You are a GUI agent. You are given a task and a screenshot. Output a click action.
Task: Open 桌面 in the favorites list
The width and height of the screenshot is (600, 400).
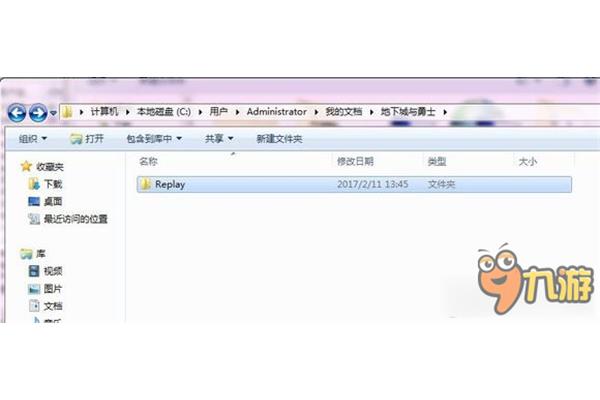(53, 201)
